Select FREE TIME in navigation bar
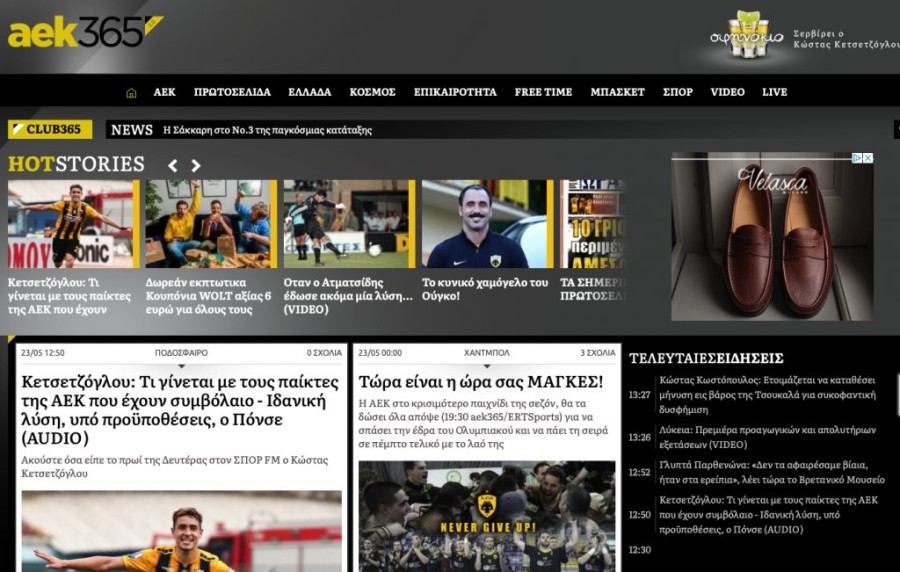This screenshot has width=900, height=572. (543, 92)
